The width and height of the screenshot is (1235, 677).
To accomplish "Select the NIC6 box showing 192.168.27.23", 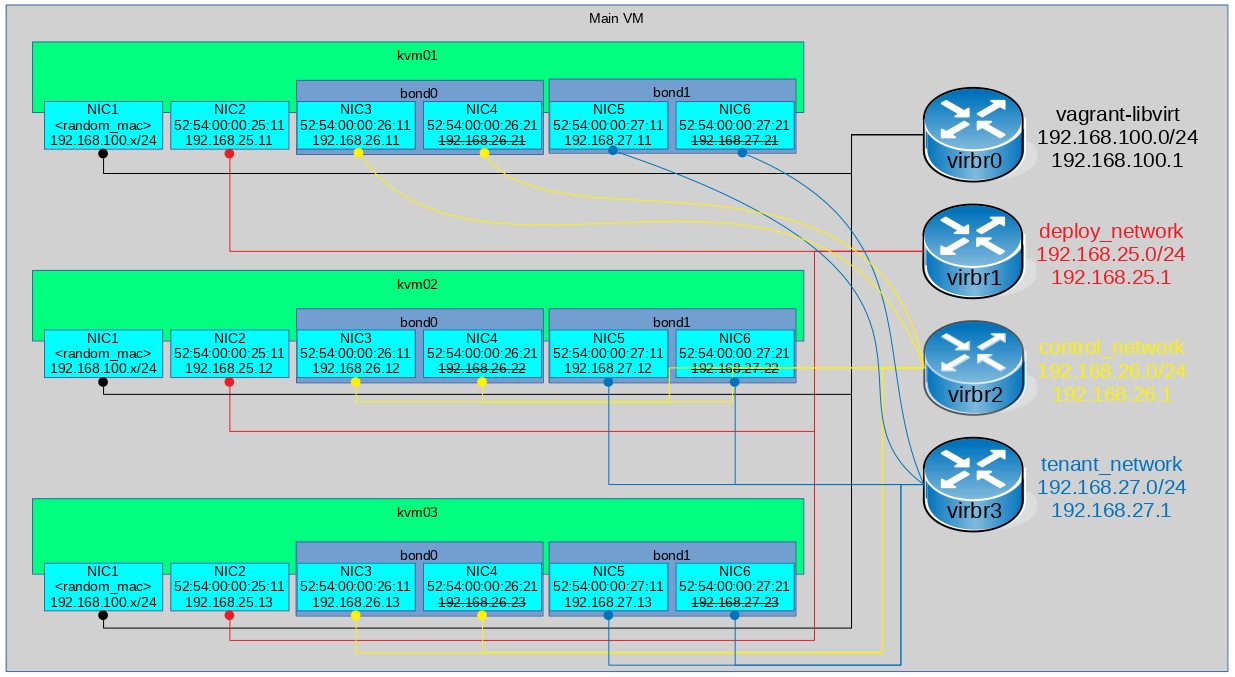I will pos(735,586).
